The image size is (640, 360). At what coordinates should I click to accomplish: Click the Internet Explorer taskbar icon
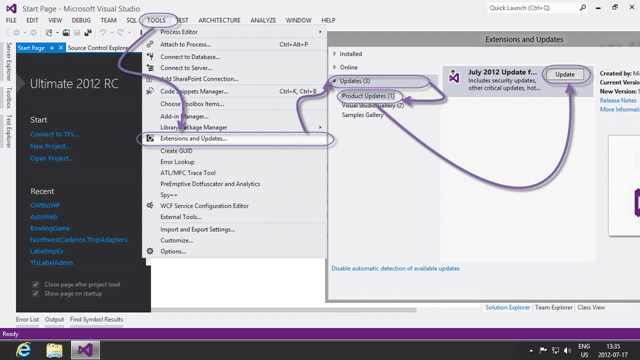[23, 350]
